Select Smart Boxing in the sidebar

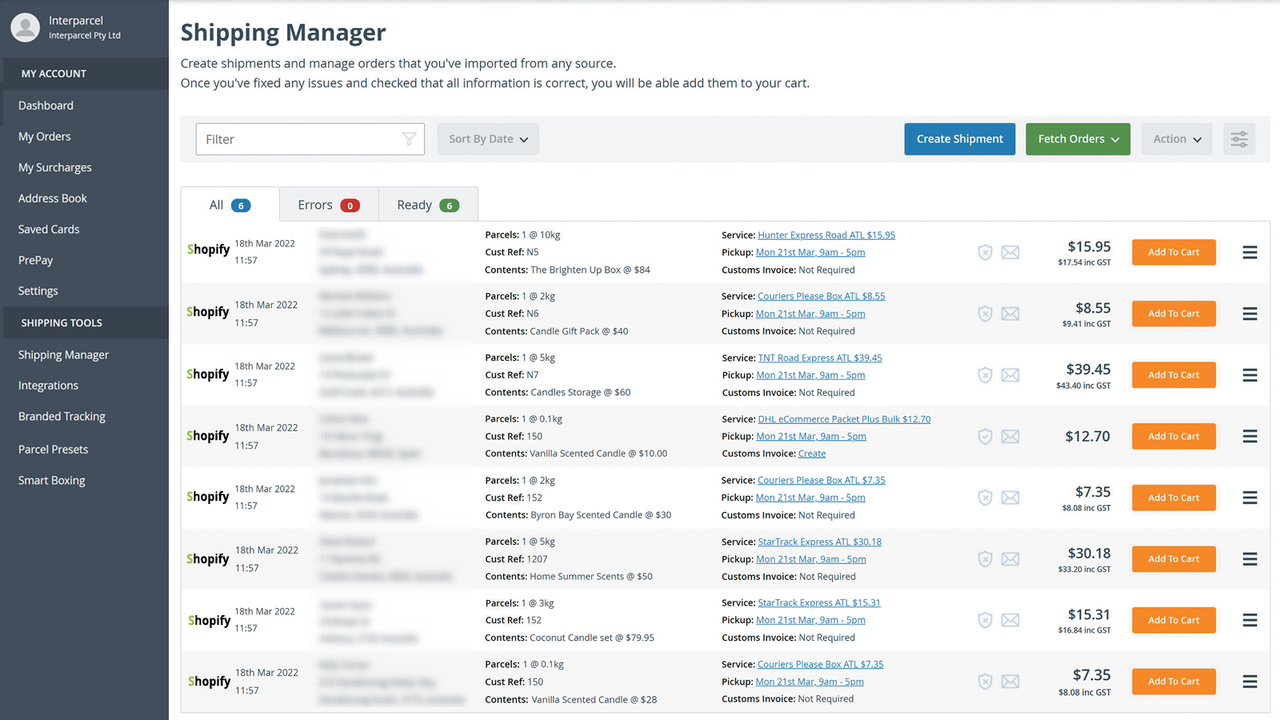(51, 480)
